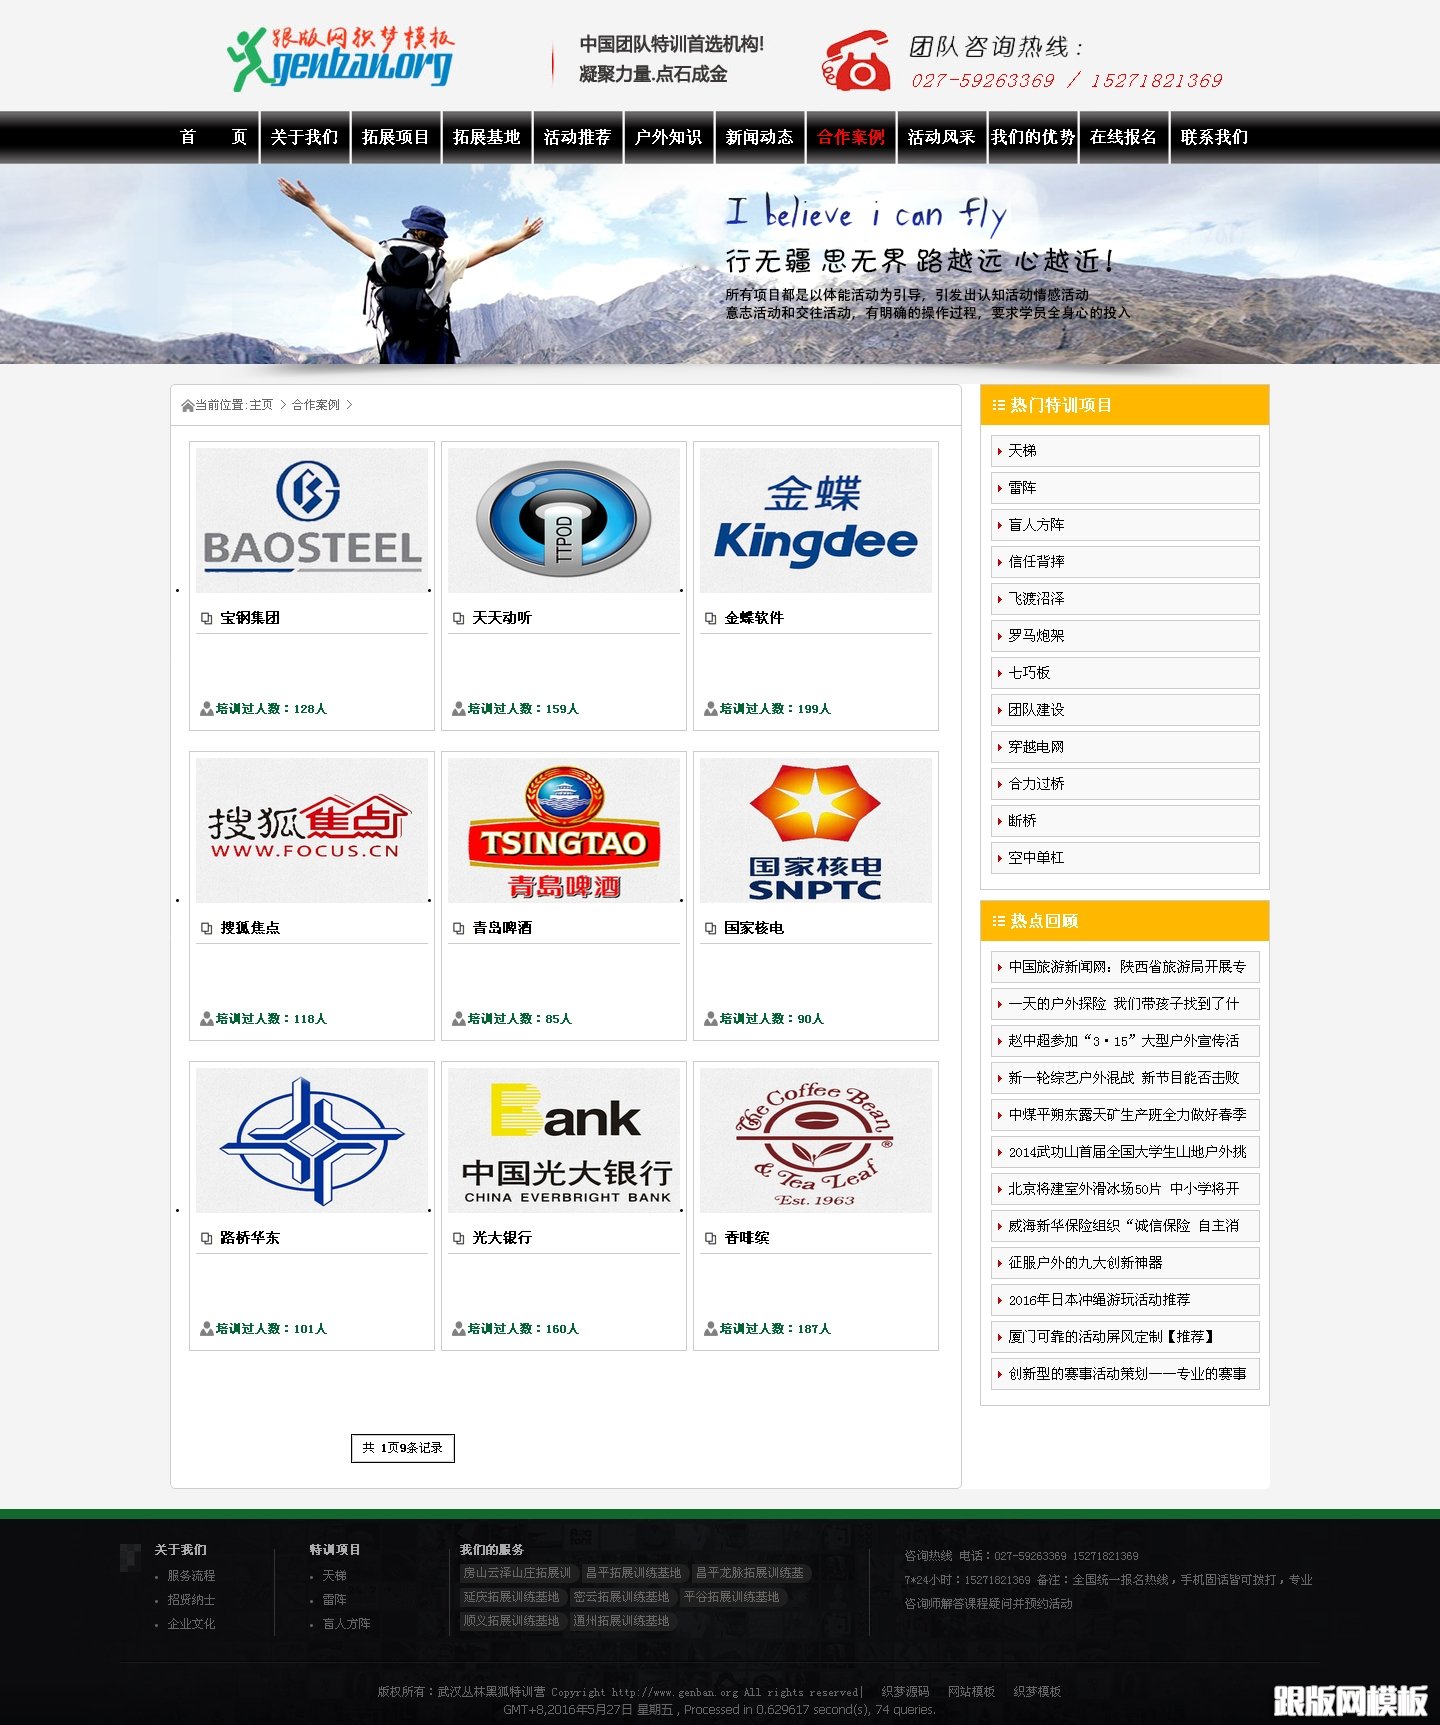Click the 首页 navigation item
Screen dimensions: 1440x1725
pyautogui.click(x=214, y=137)
